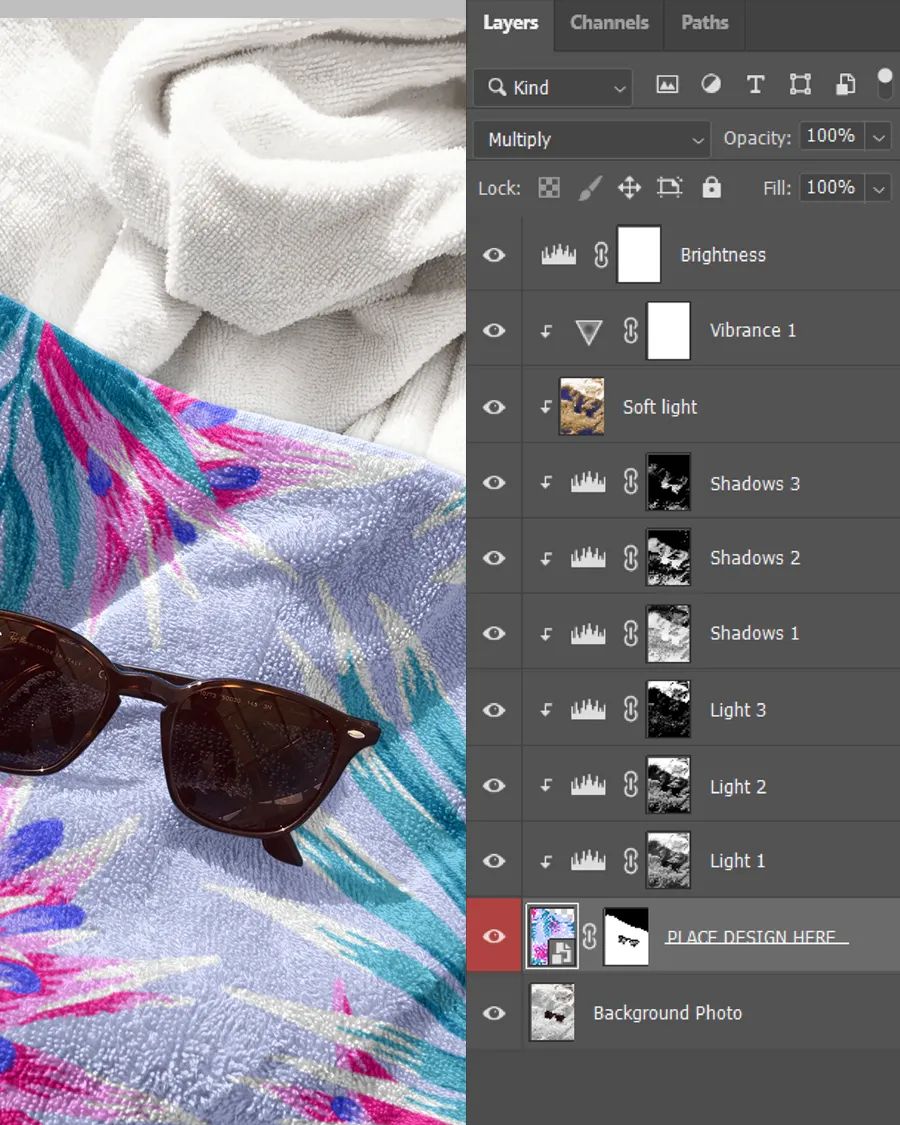Select the Shadows 1 layer mask thumbnail
Screen dimensions: 900x1125
(668, 634)
